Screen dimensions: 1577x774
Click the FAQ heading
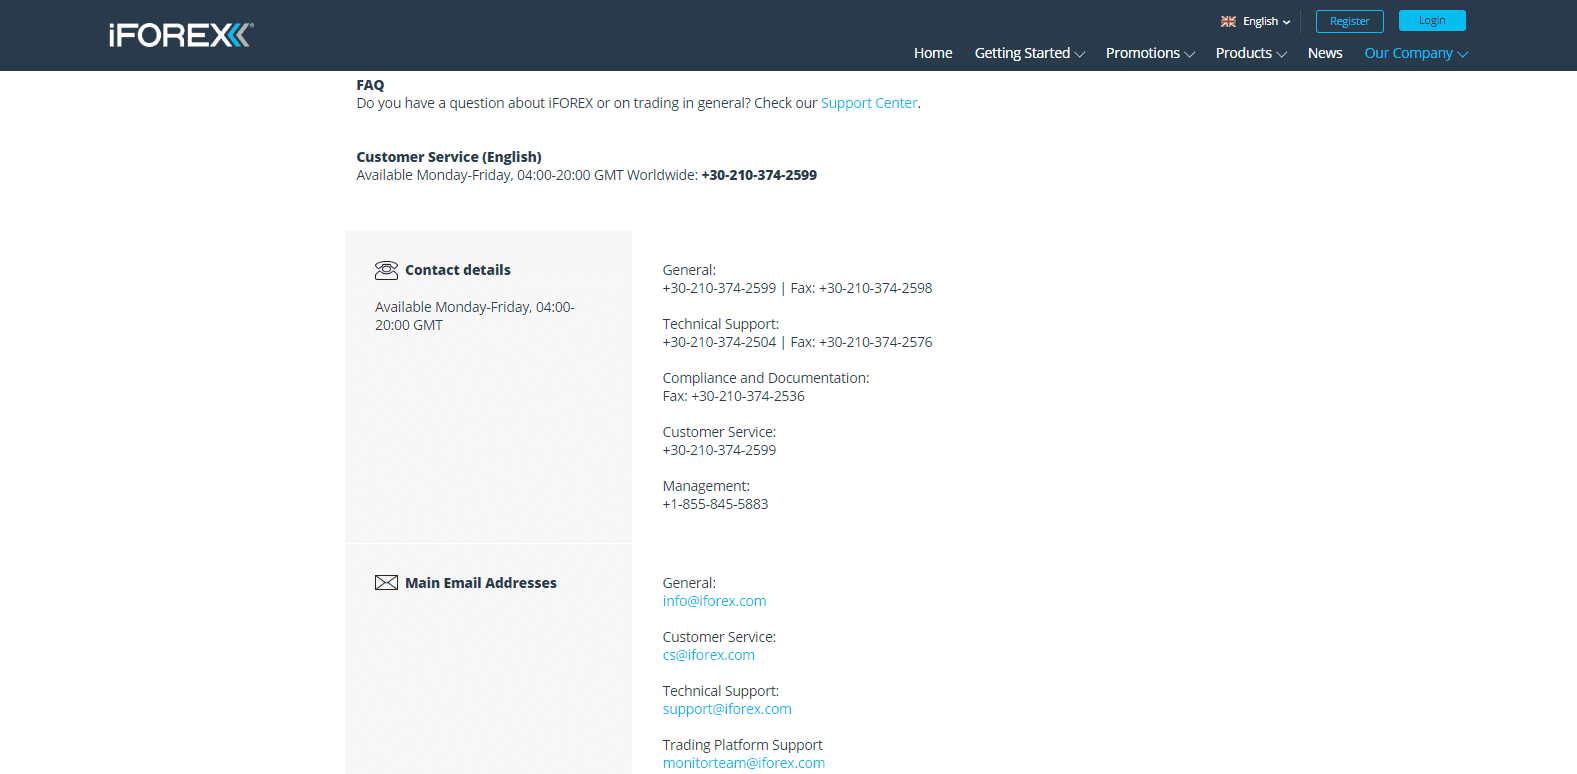370,85
